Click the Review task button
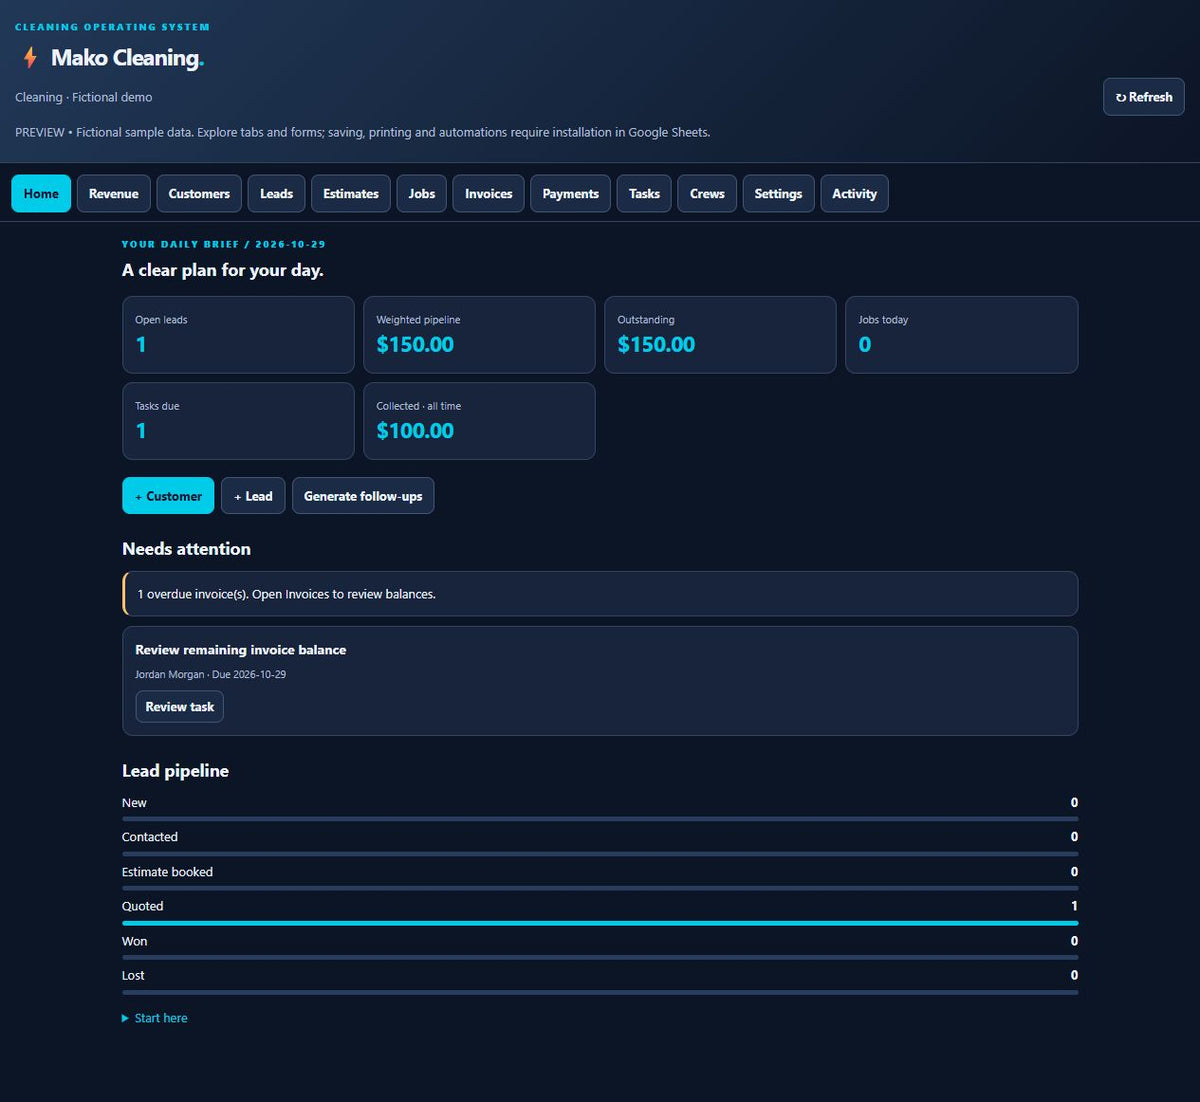 pyautogui.click(x=180, y=707)
